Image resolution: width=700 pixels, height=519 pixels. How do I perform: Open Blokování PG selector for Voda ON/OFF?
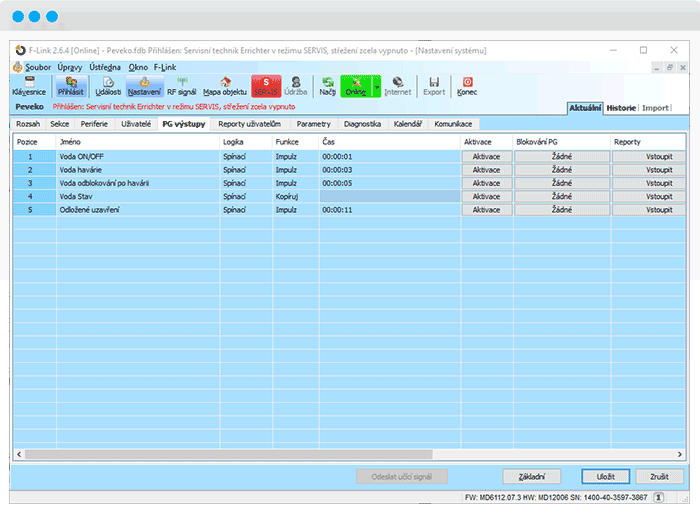(x=561, y=157)
